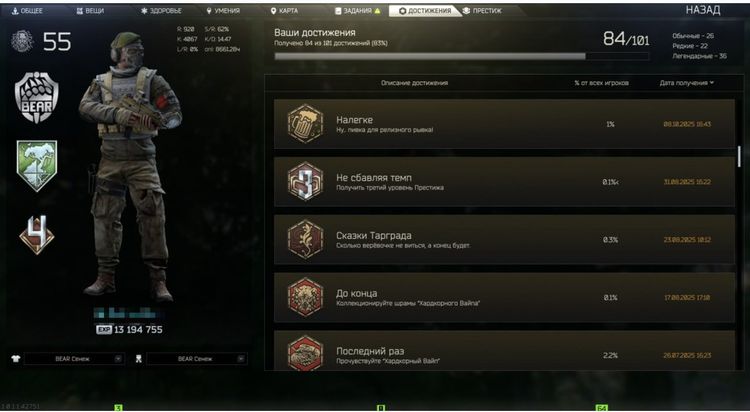The image size is (750, 412).
Task: Click the Сказки Тарграда achievement emblem
Action: point(305,239)
